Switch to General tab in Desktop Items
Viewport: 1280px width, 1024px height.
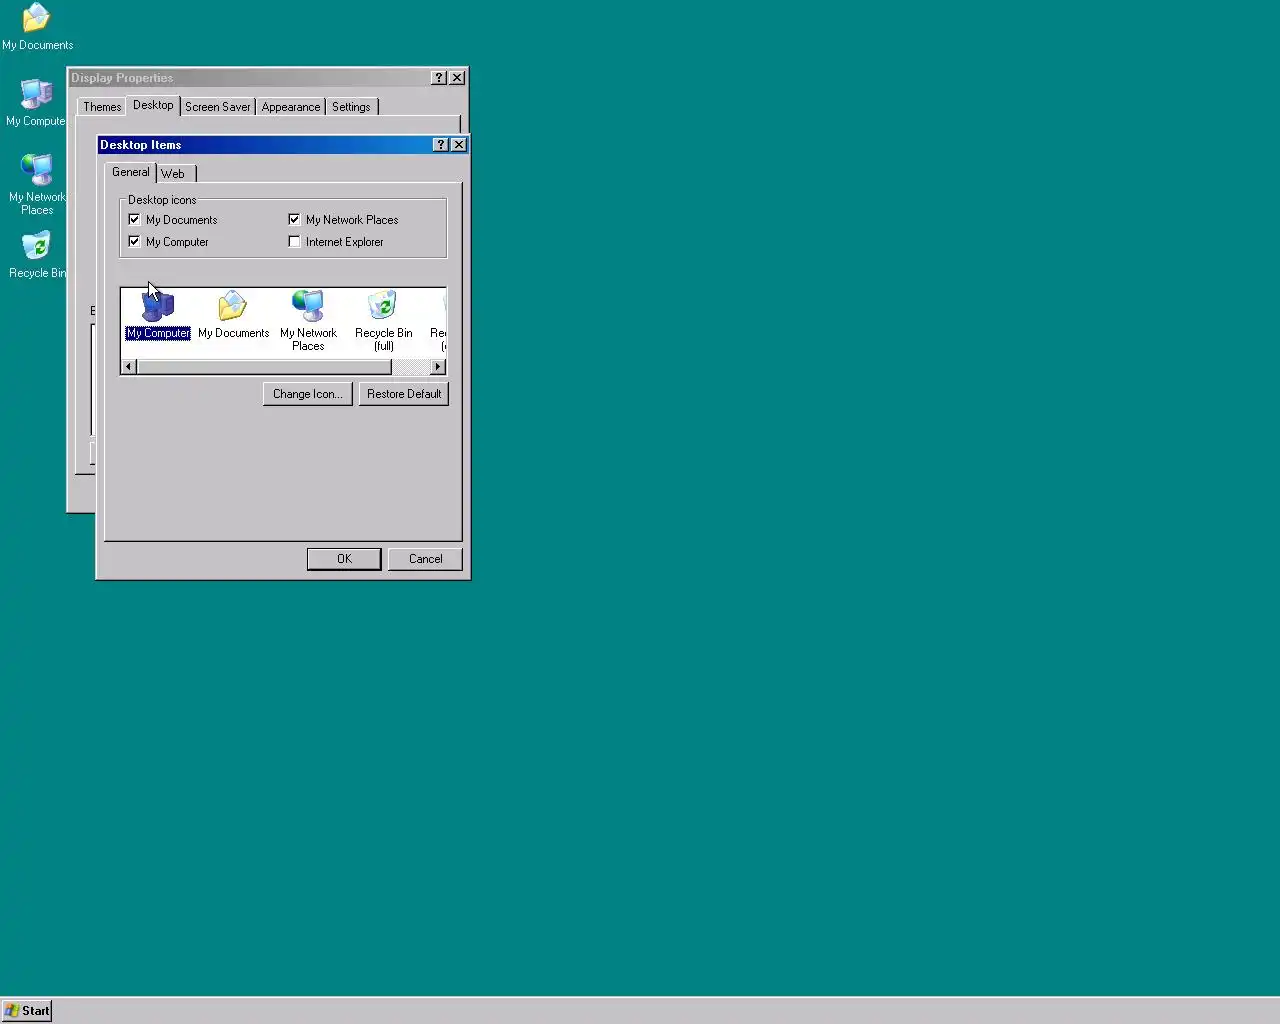coord(130,172)
